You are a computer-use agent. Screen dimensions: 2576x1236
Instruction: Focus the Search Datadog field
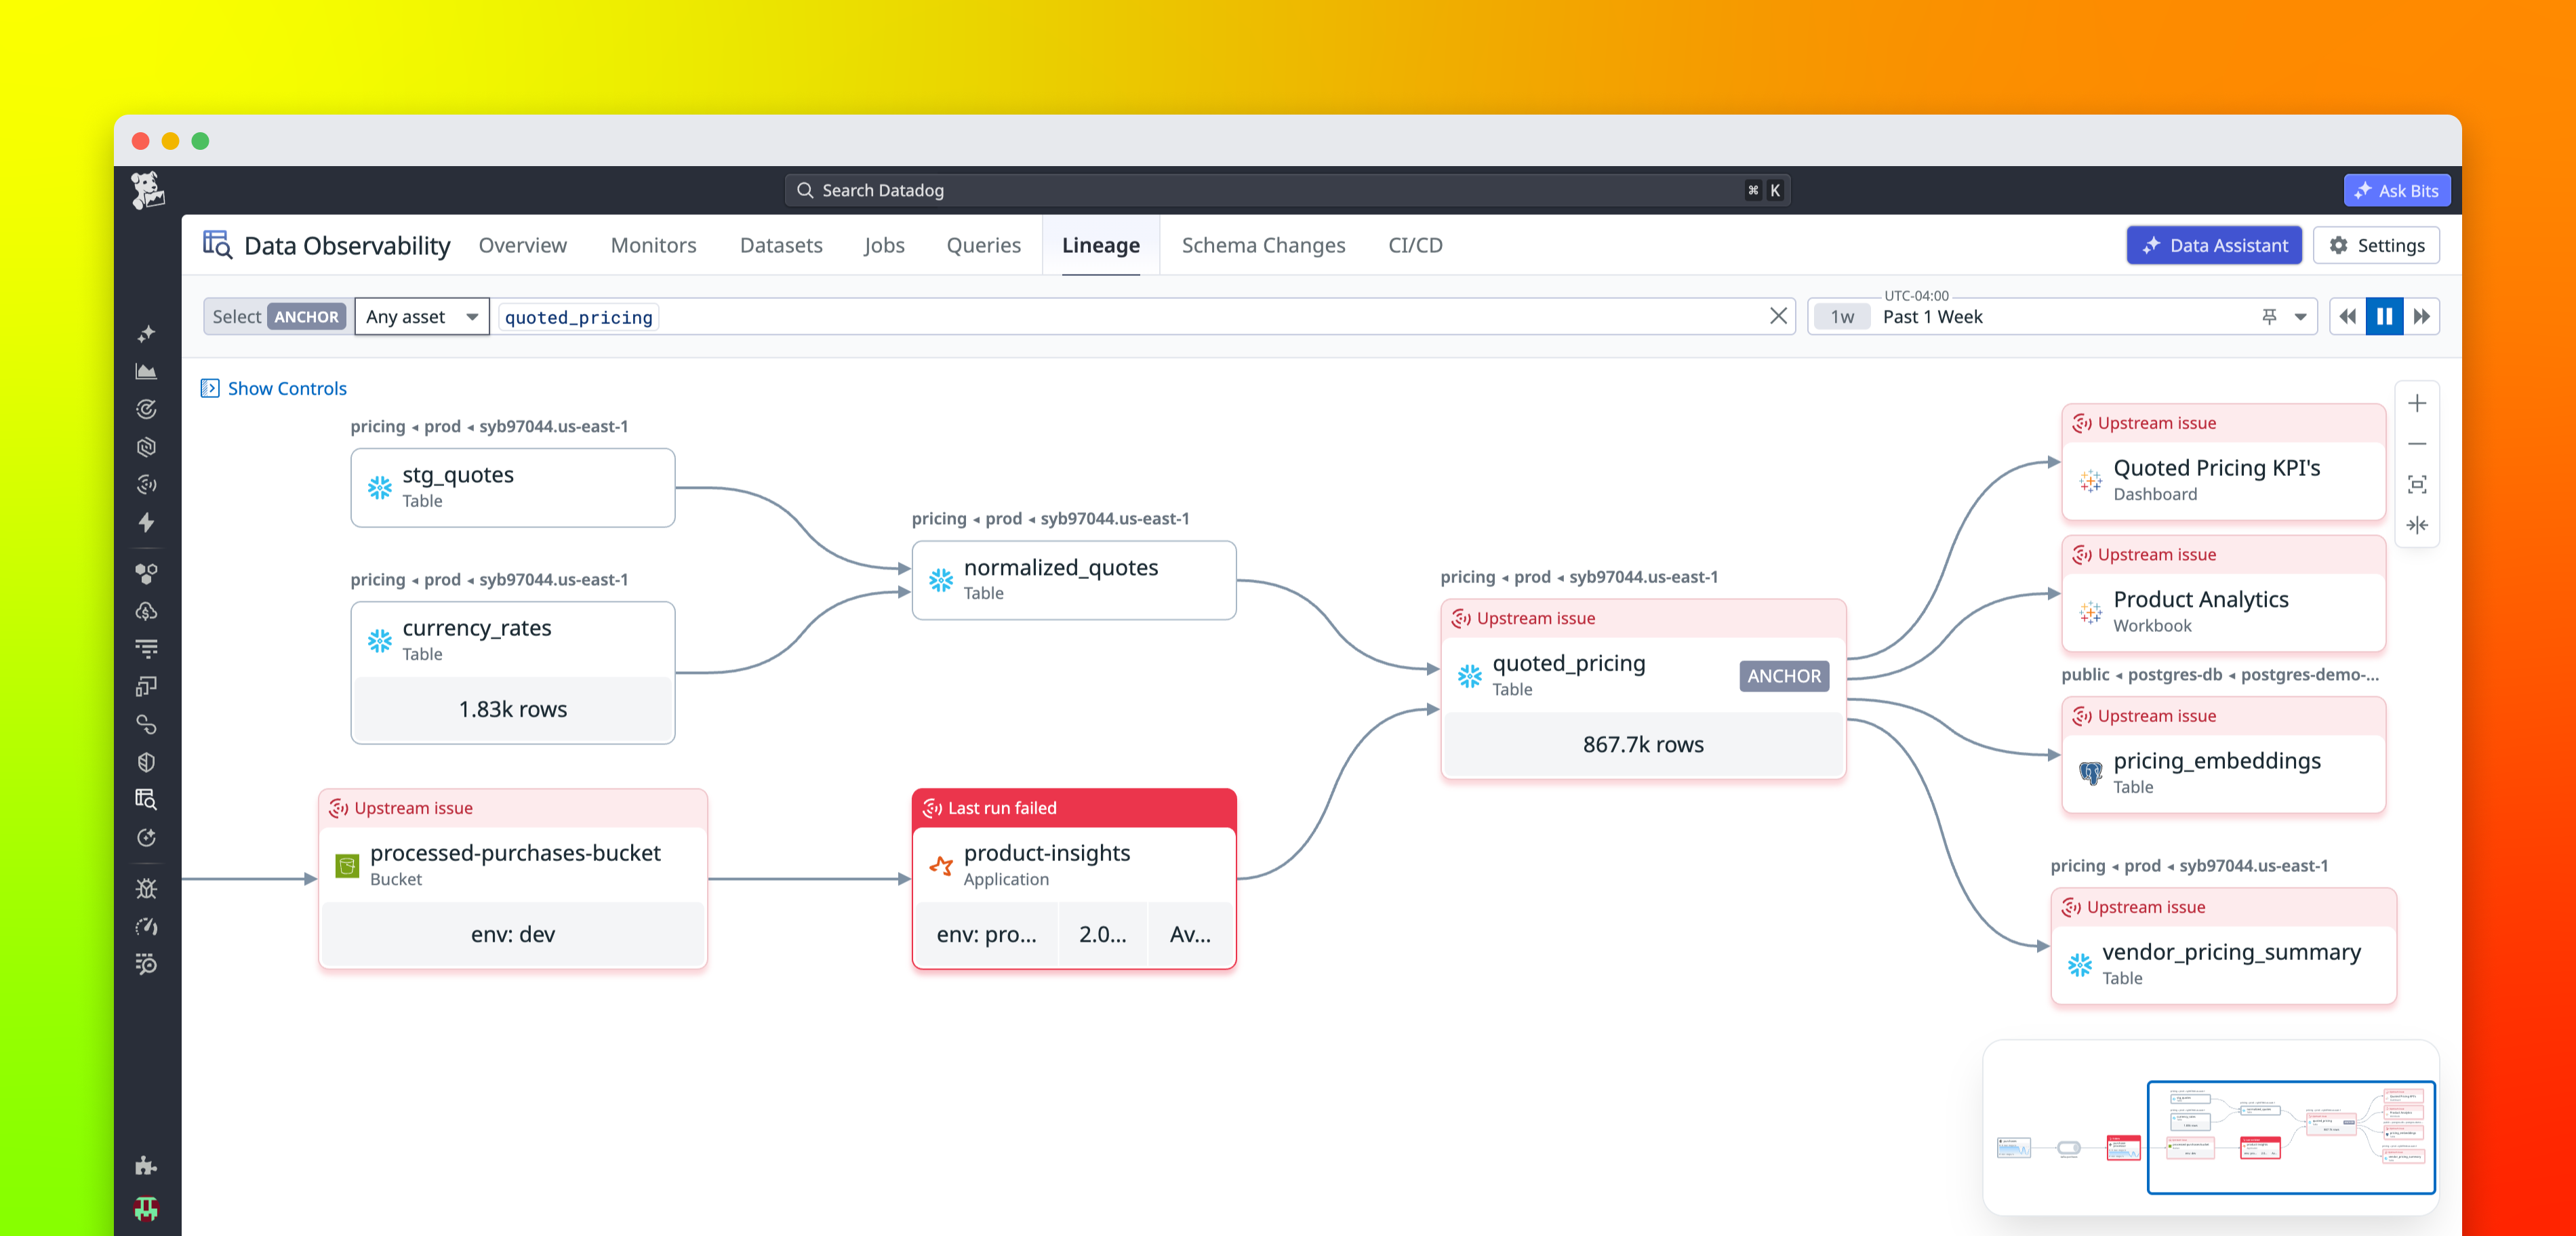point(1287,190)
